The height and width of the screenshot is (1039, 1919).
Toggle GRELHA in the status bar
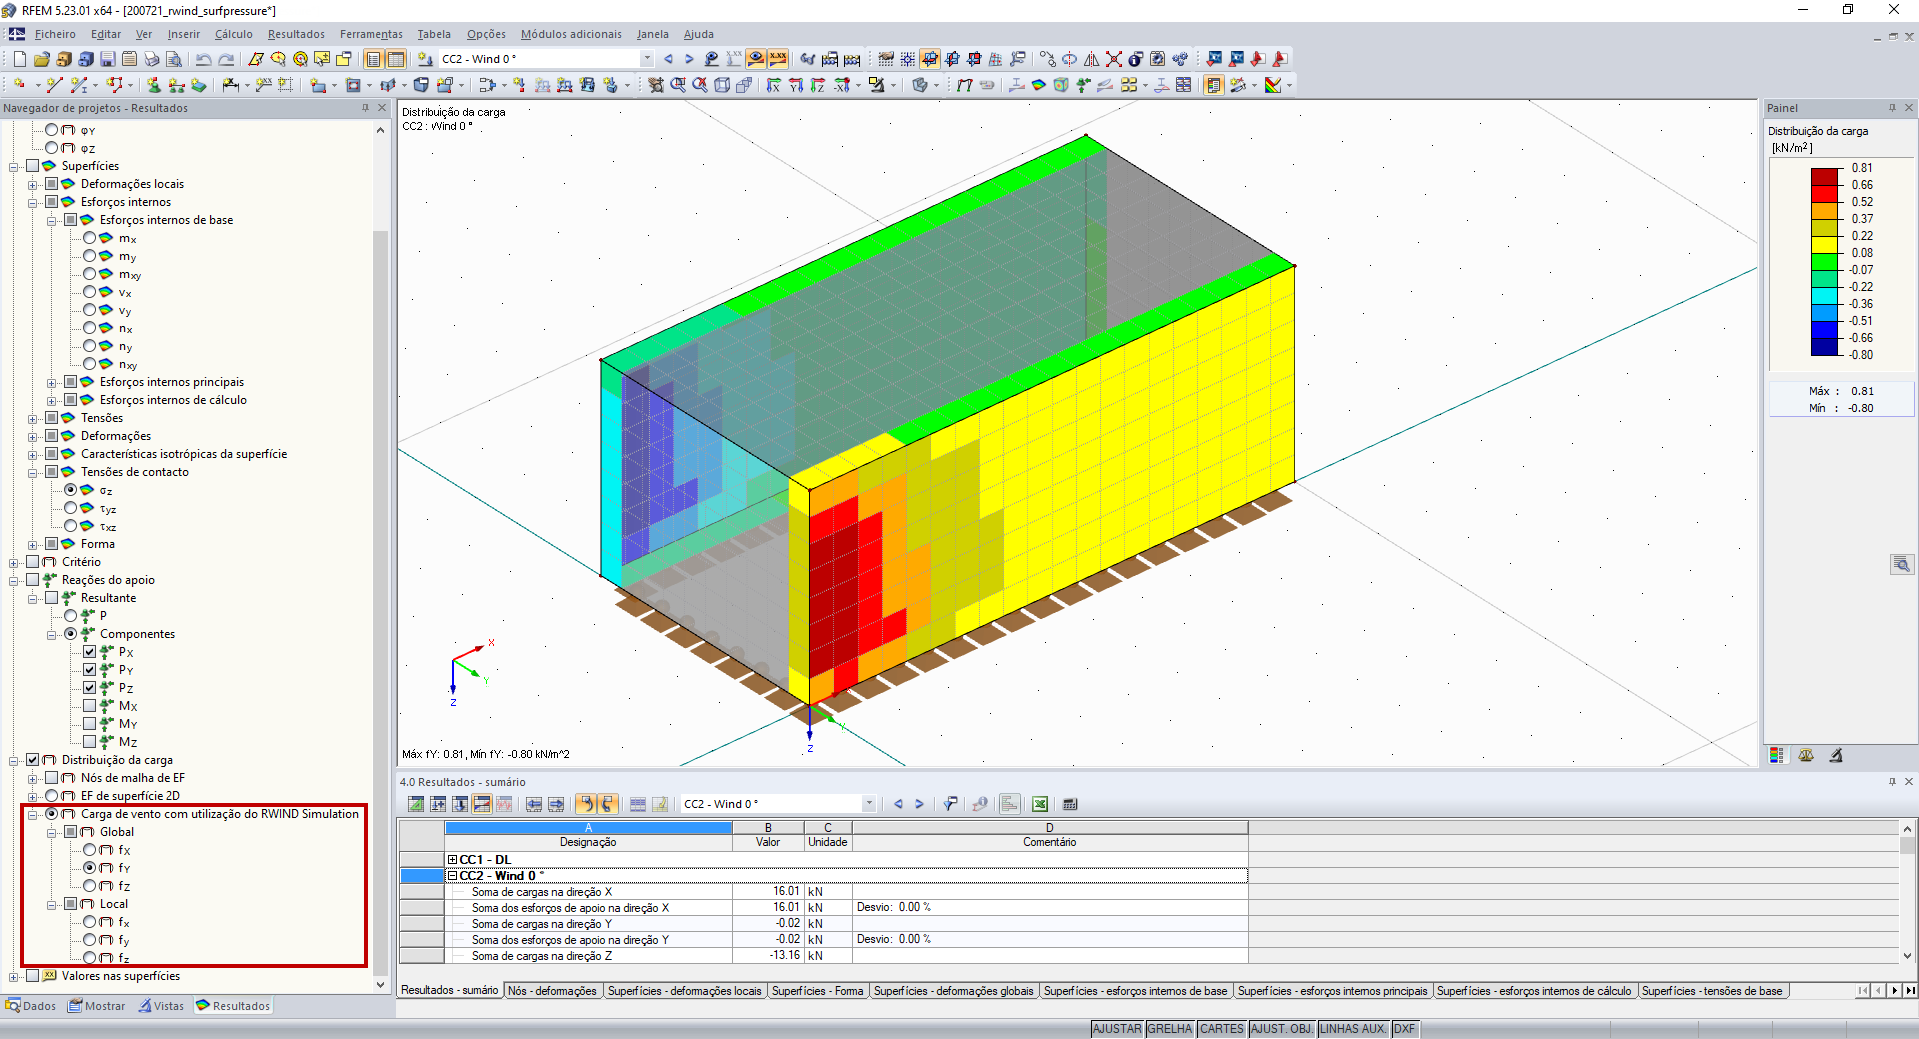pyautogui.click(x=1170, y=1029)
